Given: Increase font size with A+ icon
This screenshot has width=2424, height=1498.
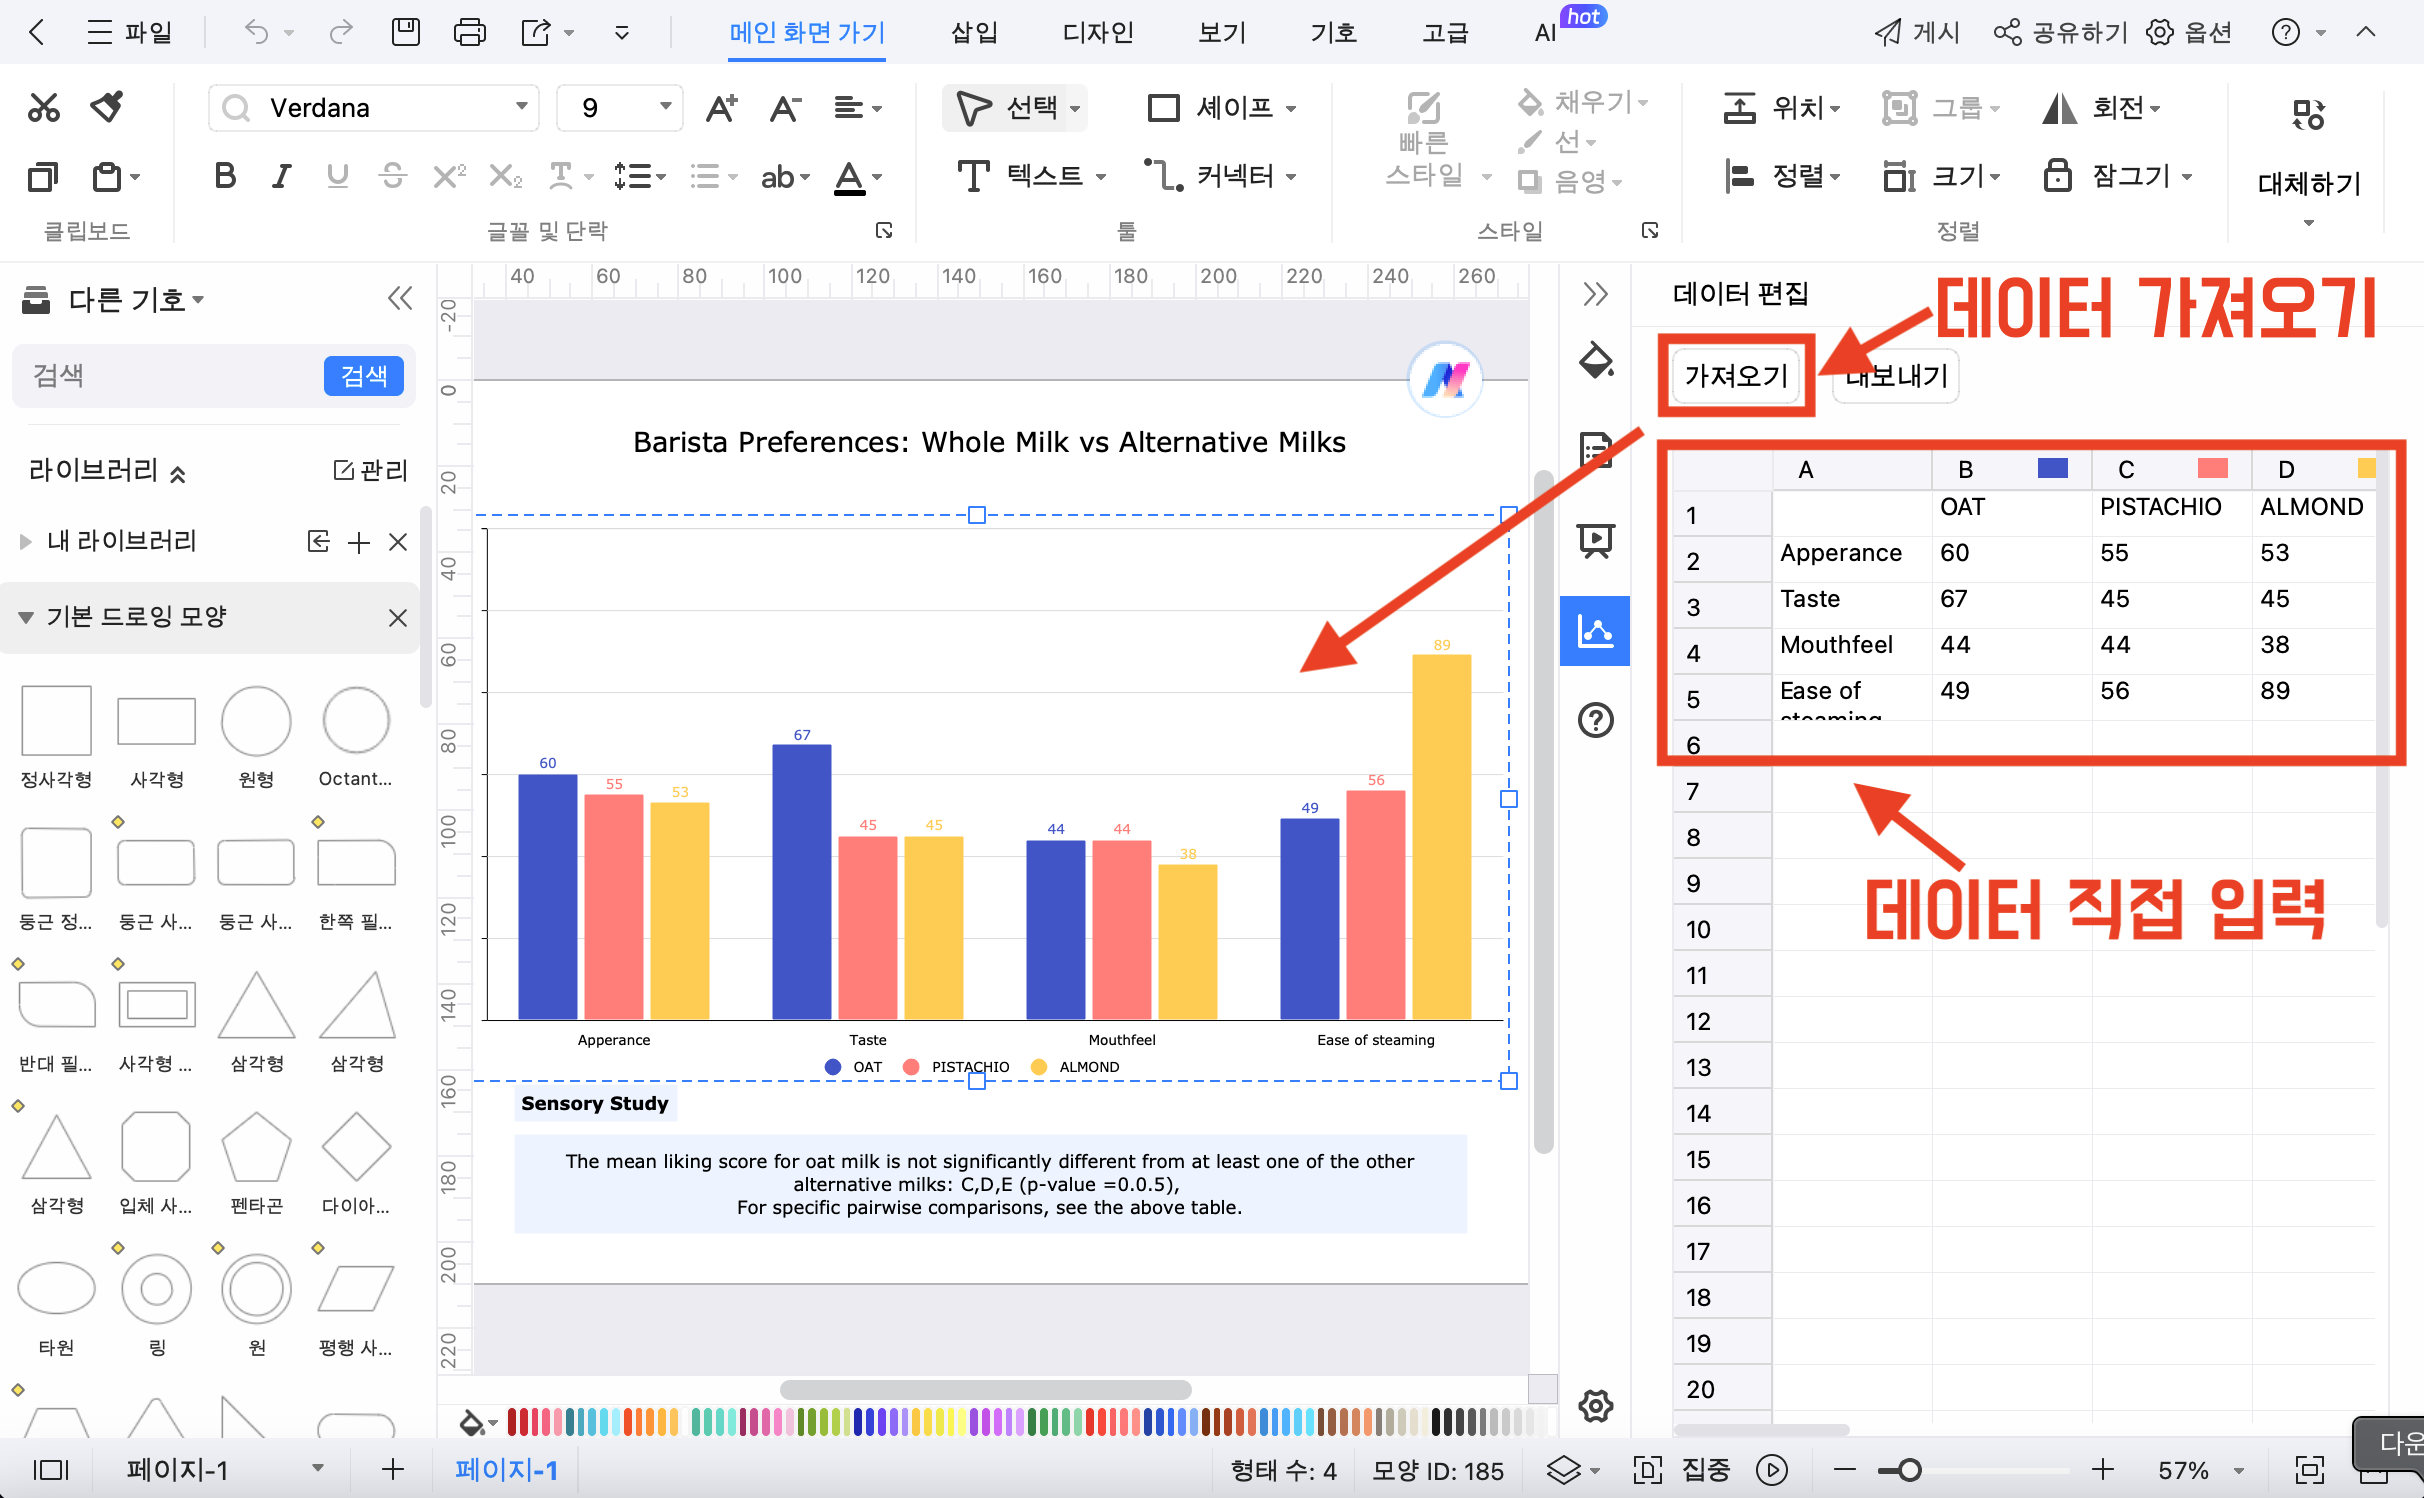Looking at the screenshot, I should coord(721,107).
